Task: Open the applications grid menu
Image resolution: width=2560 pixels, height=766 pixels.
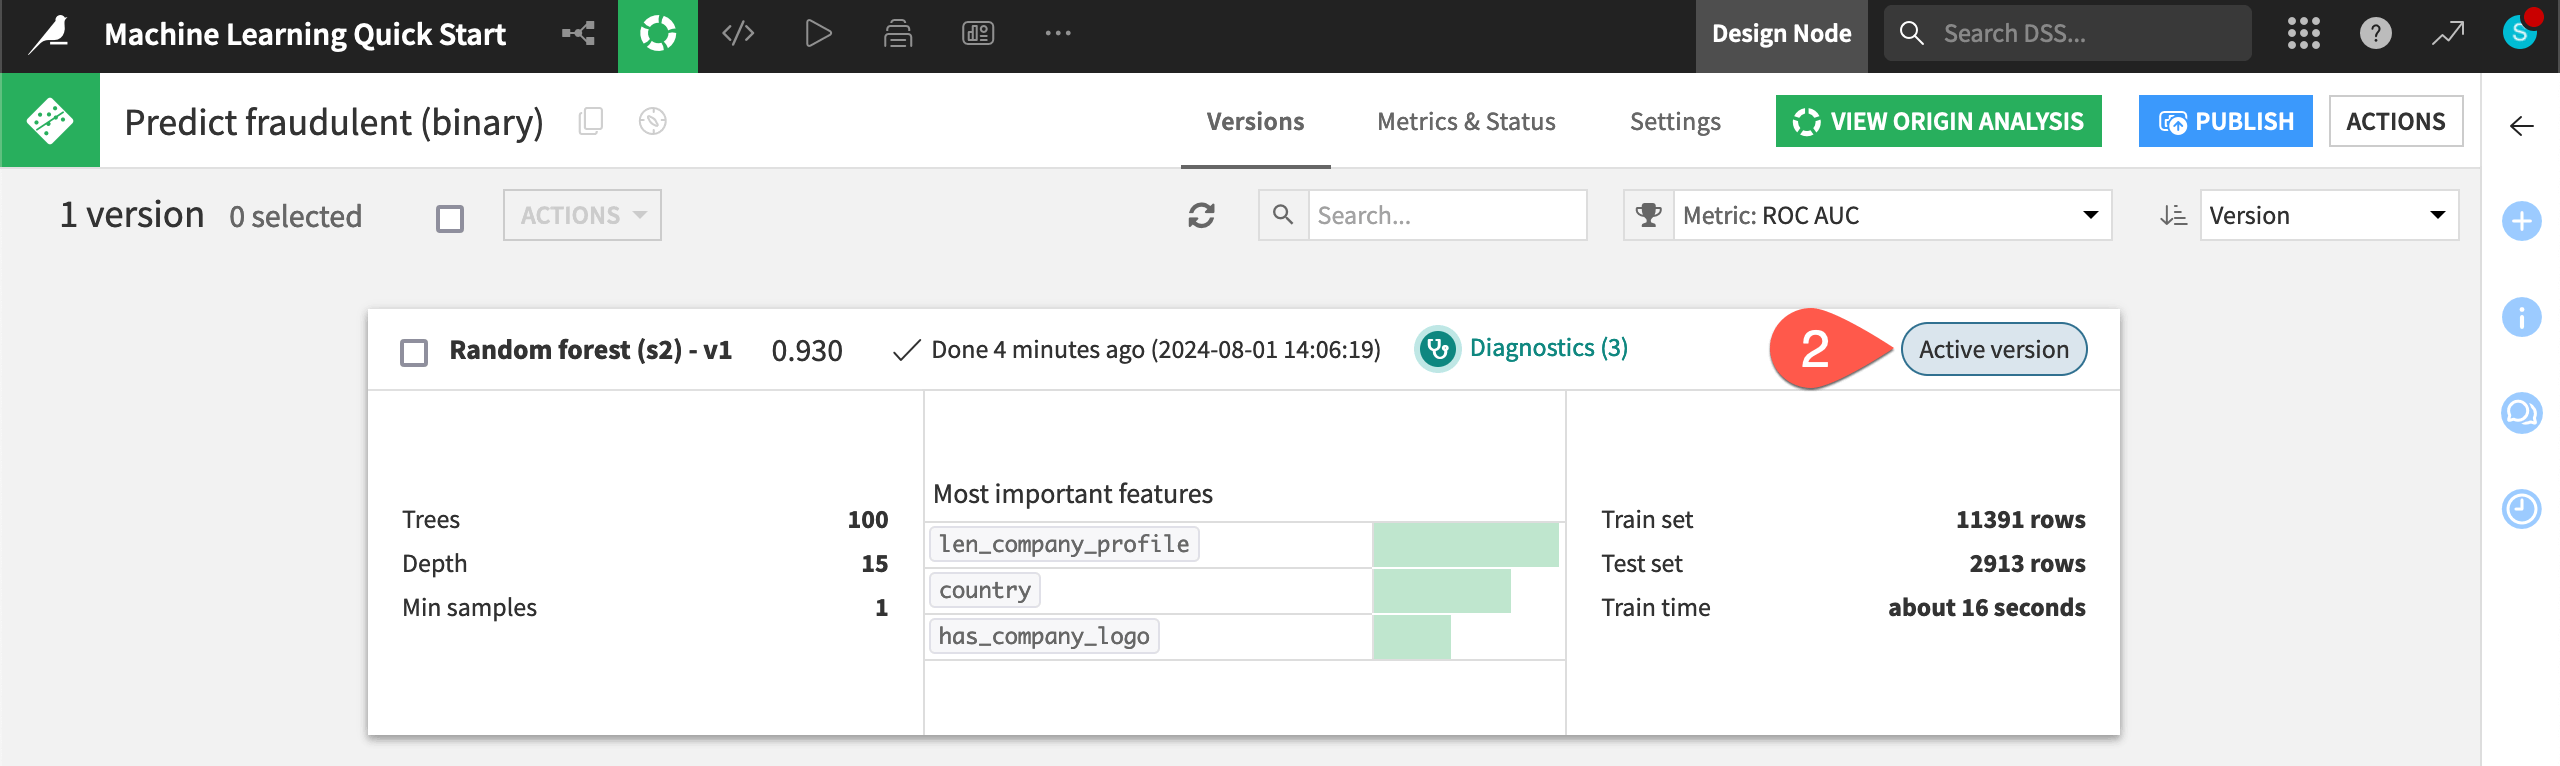Action: tap(2303, 34)
